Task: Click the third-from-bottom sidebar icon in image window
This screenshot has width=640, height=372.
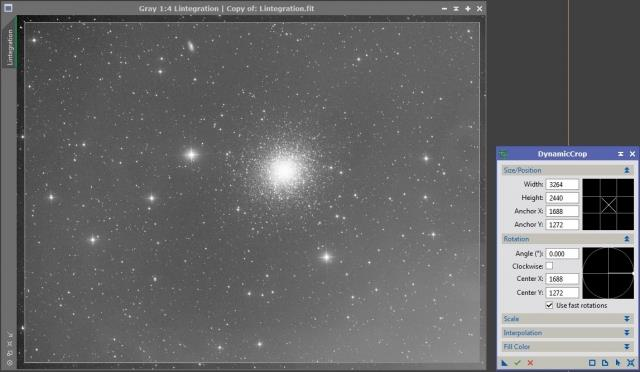Action: click(x=10, y=344)
